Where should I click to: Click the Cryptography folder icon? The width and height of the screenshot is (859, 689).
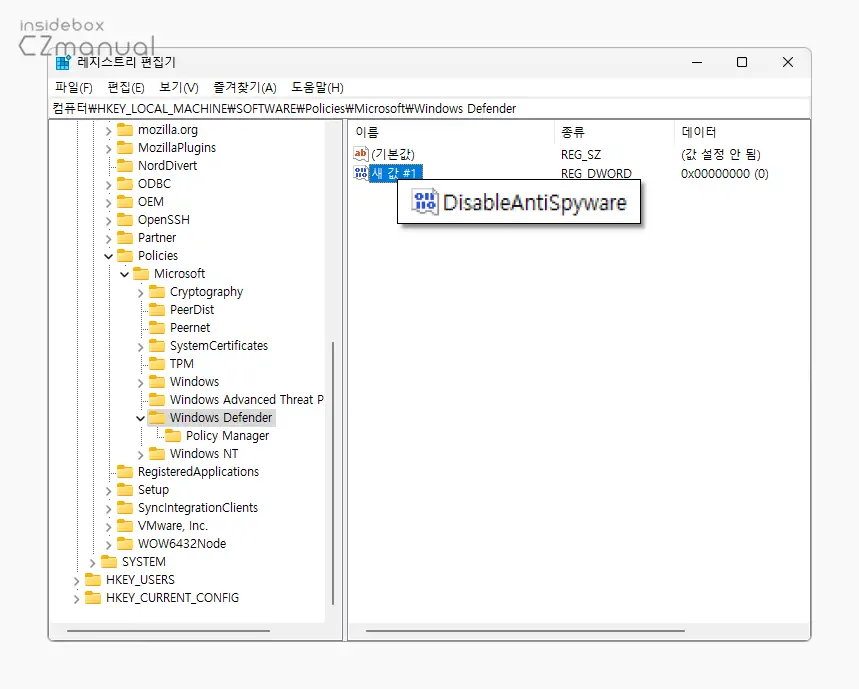coord(157,292)
